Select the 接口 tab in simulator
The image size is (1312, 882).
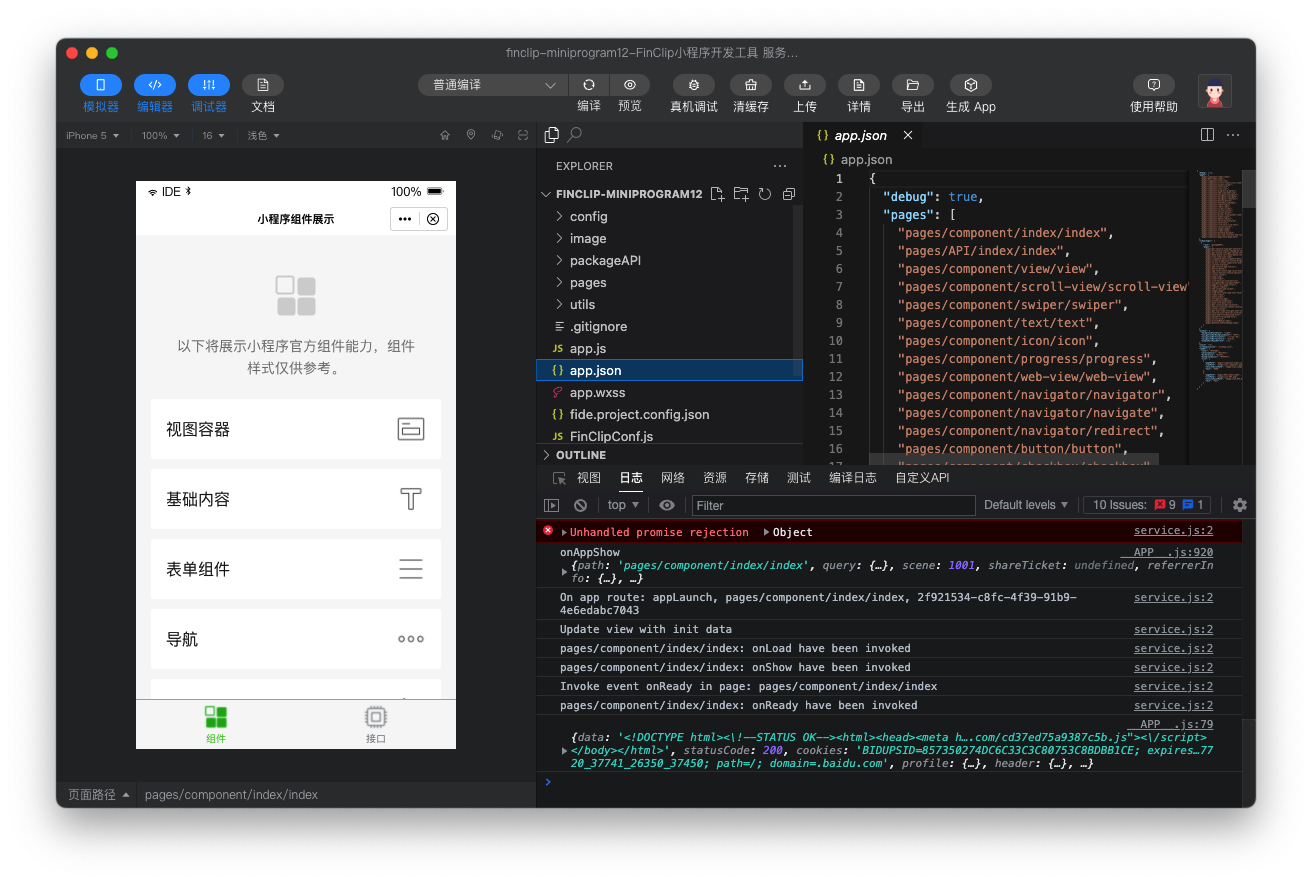pos(376,723)
